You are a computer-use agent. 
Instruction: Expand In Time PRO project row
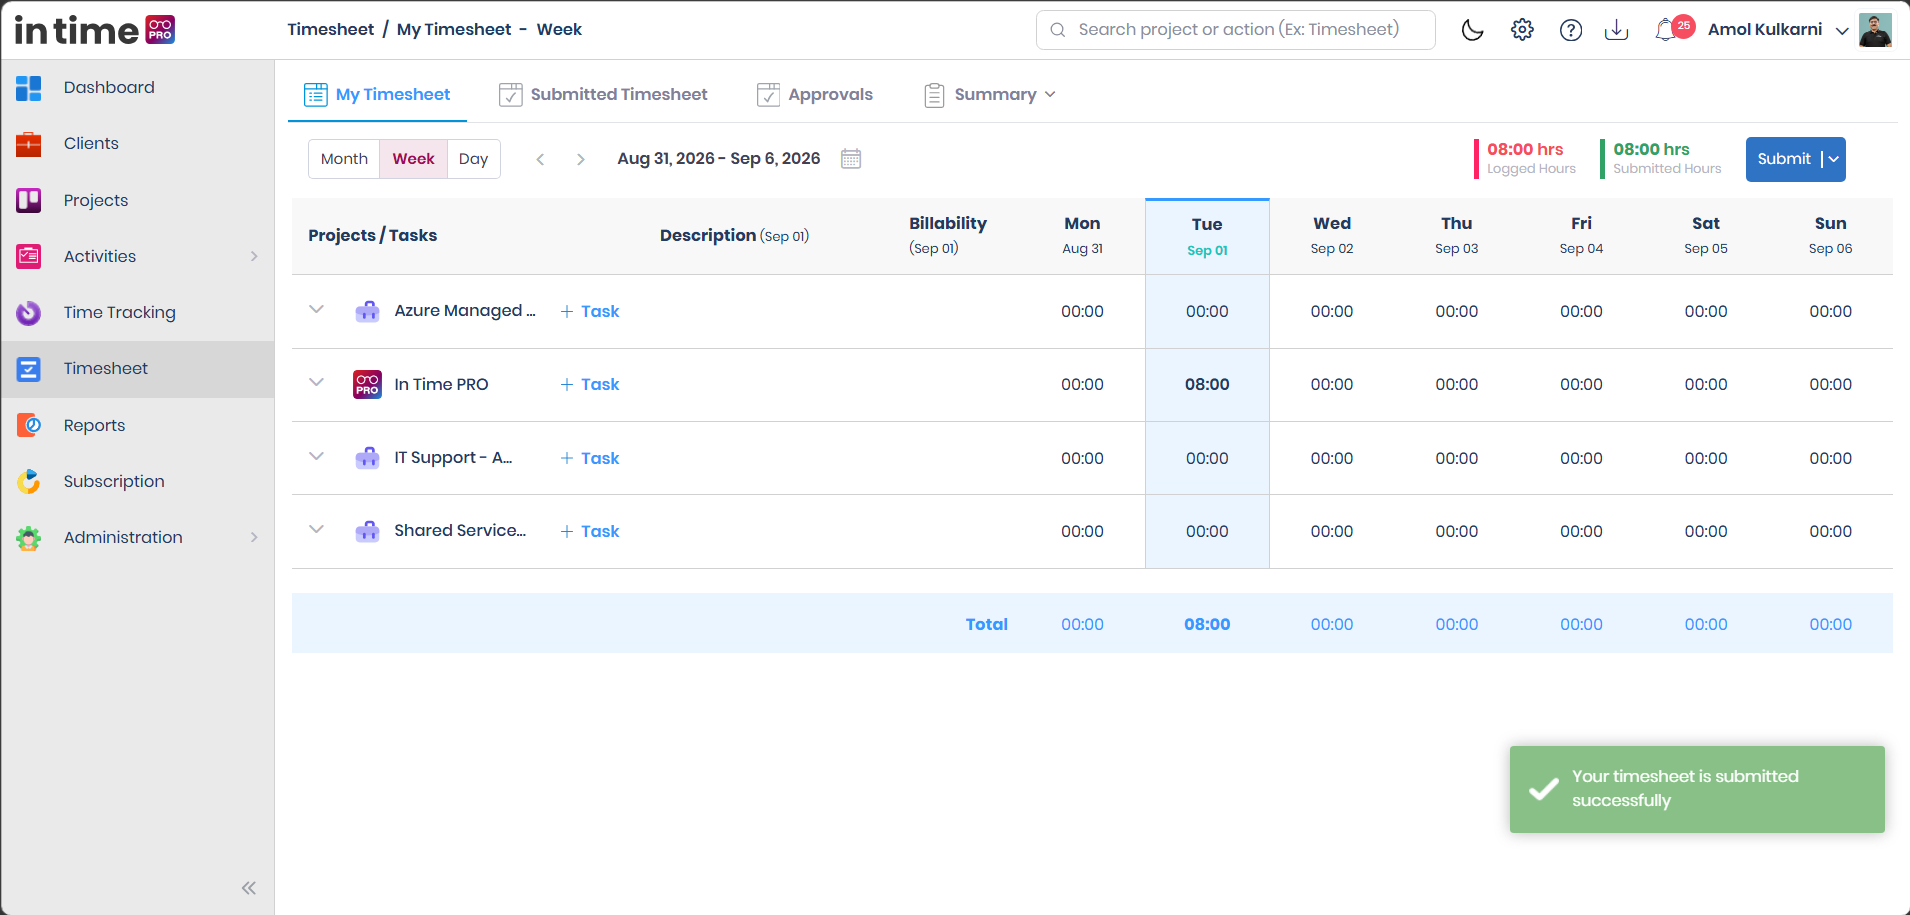316,383
